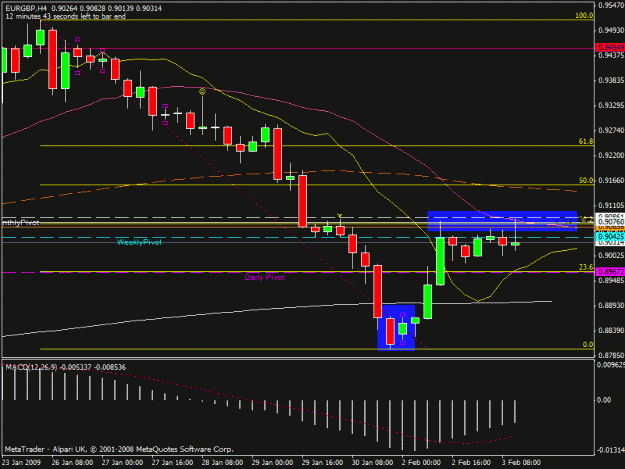
Task: Click the 29 Jan 16:00 time label
Action: [322, 463]
